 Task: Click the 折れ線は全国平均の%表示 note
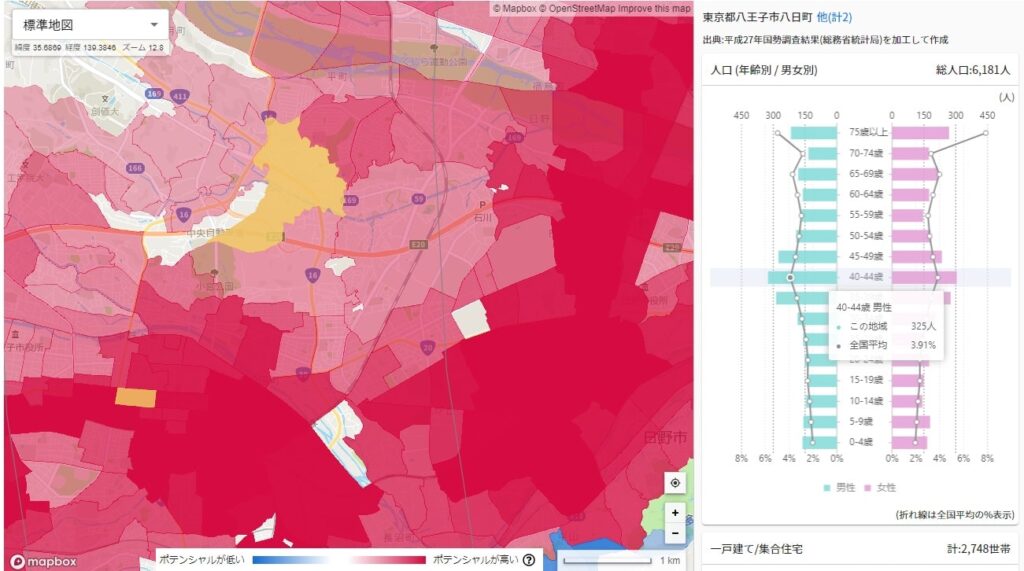click(955, 515)
